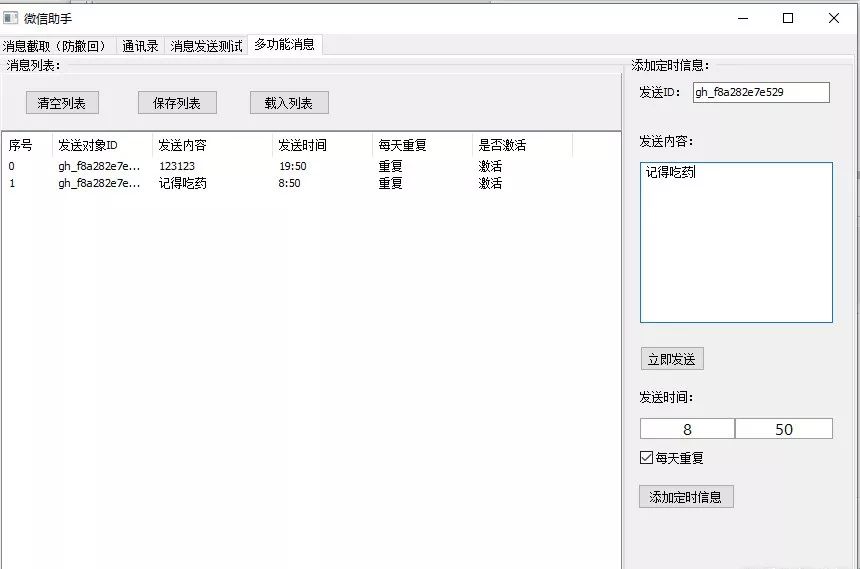This screenshot has width=860, height=569.
Task: Open the 消息截取（防撤回） tab
Action: click(57, 46)
